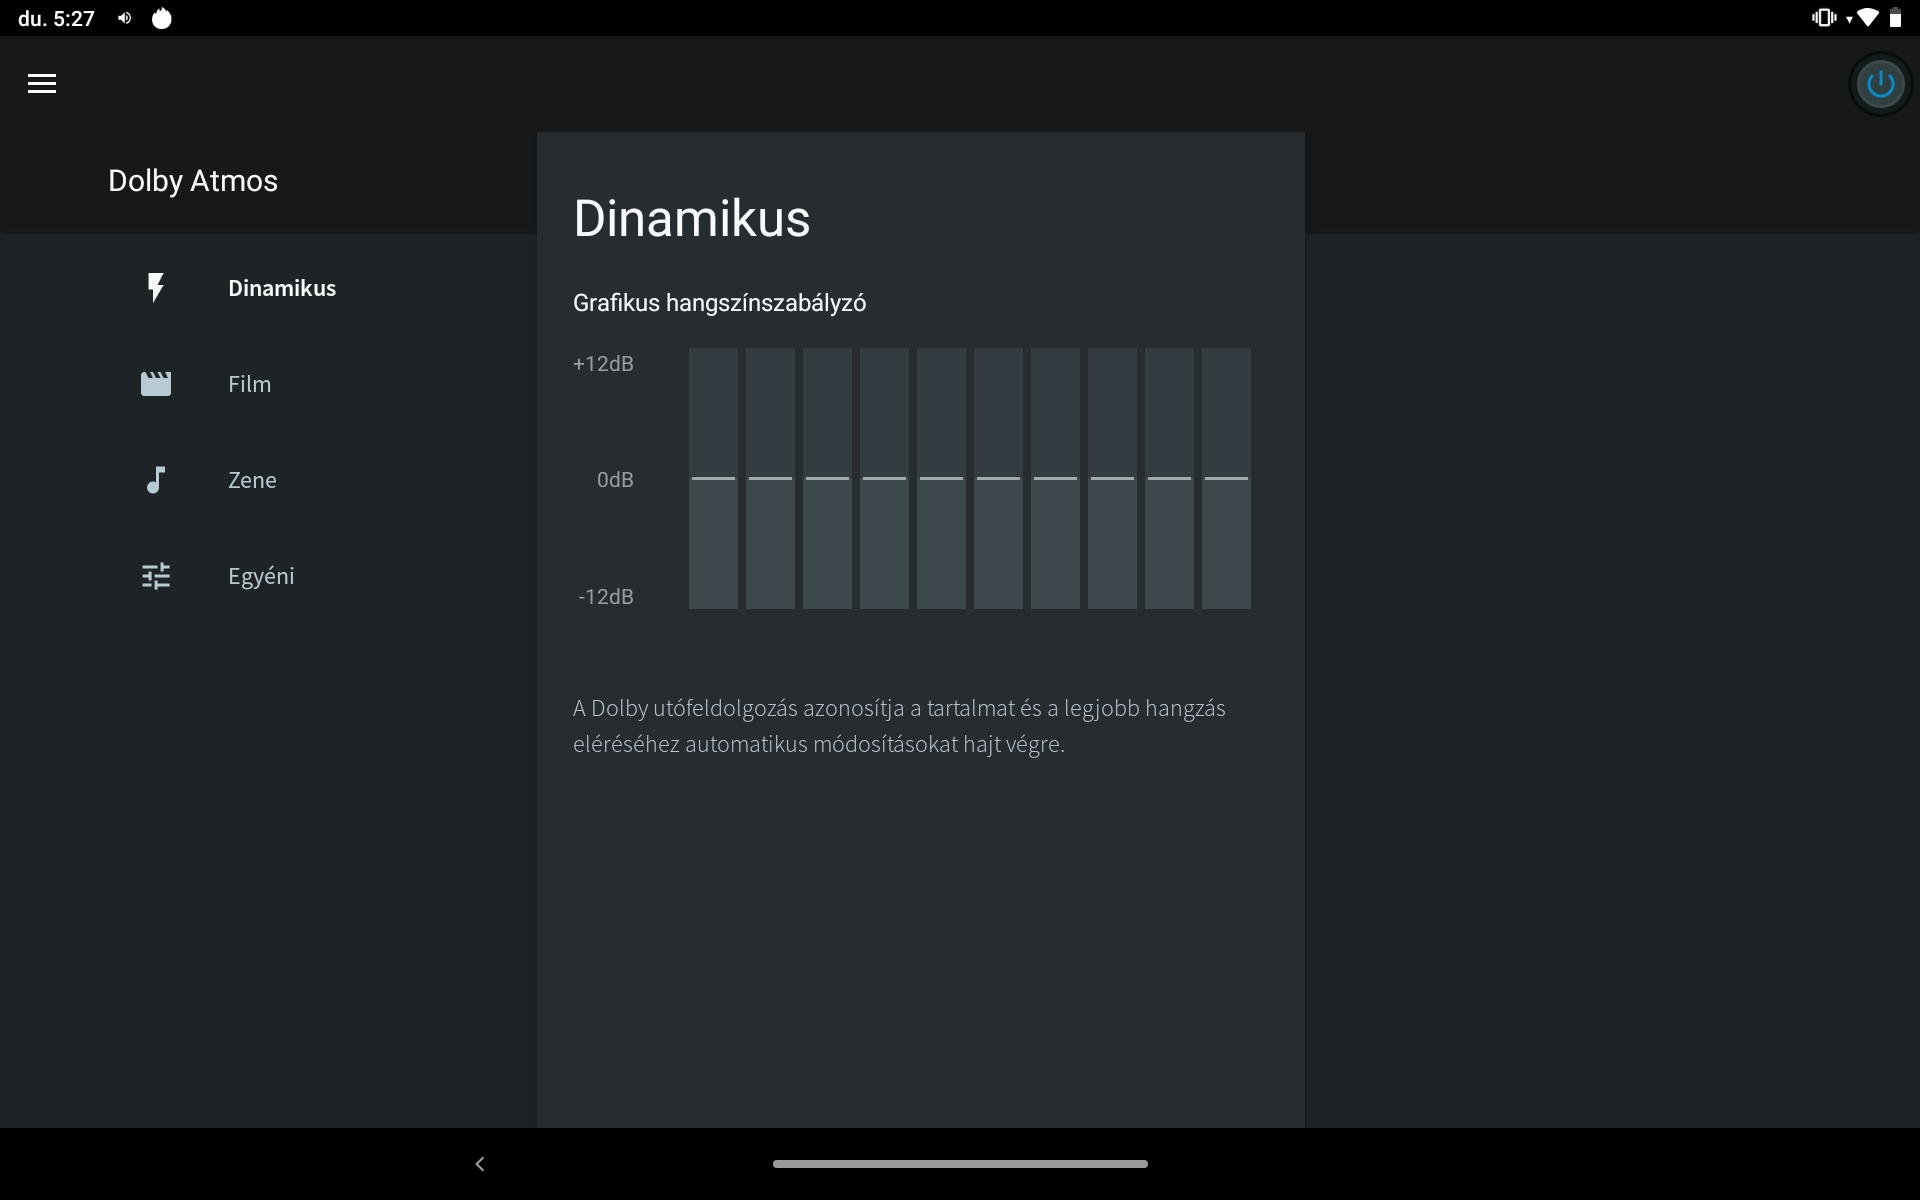Viewport: 1920px width, 1200px height.
Task: Select the Zene music note icon
Action: point(155,480)
